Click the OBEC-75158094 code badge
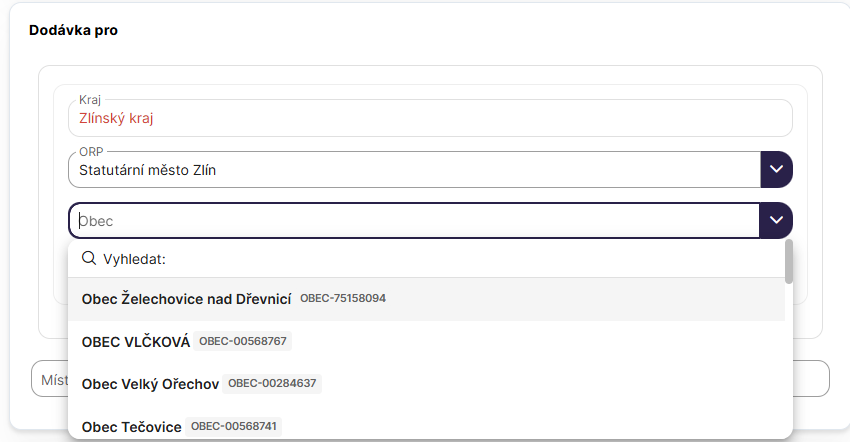 343,299
